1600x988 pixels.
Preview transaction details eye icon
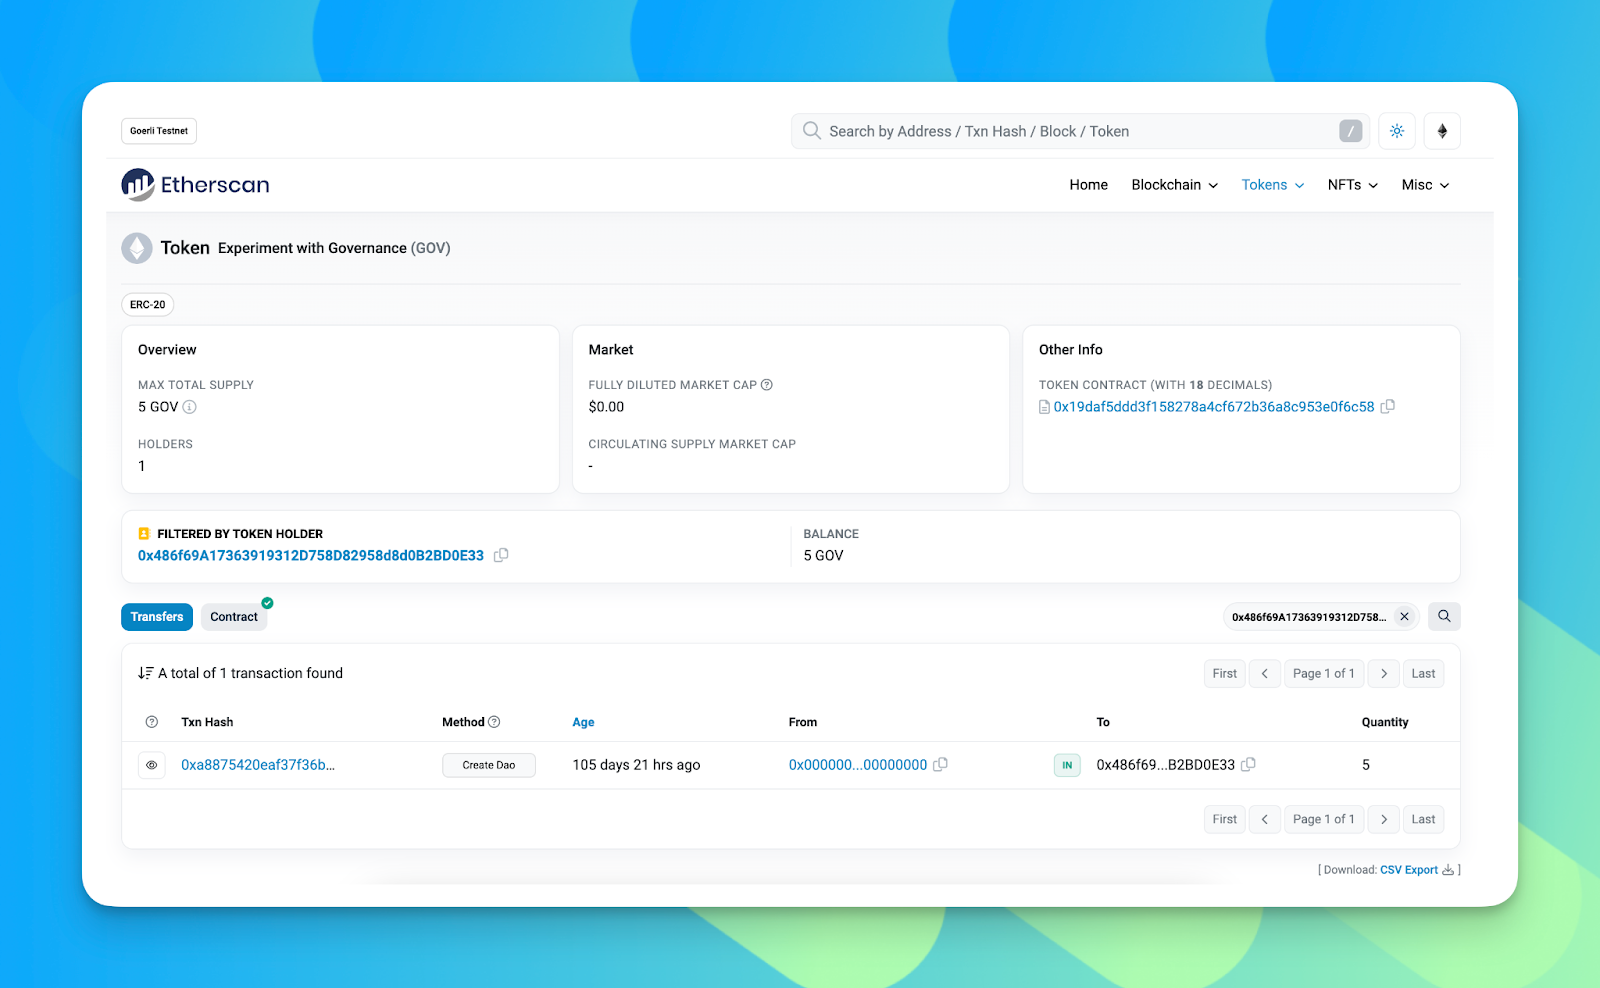(x=152, y=765)
